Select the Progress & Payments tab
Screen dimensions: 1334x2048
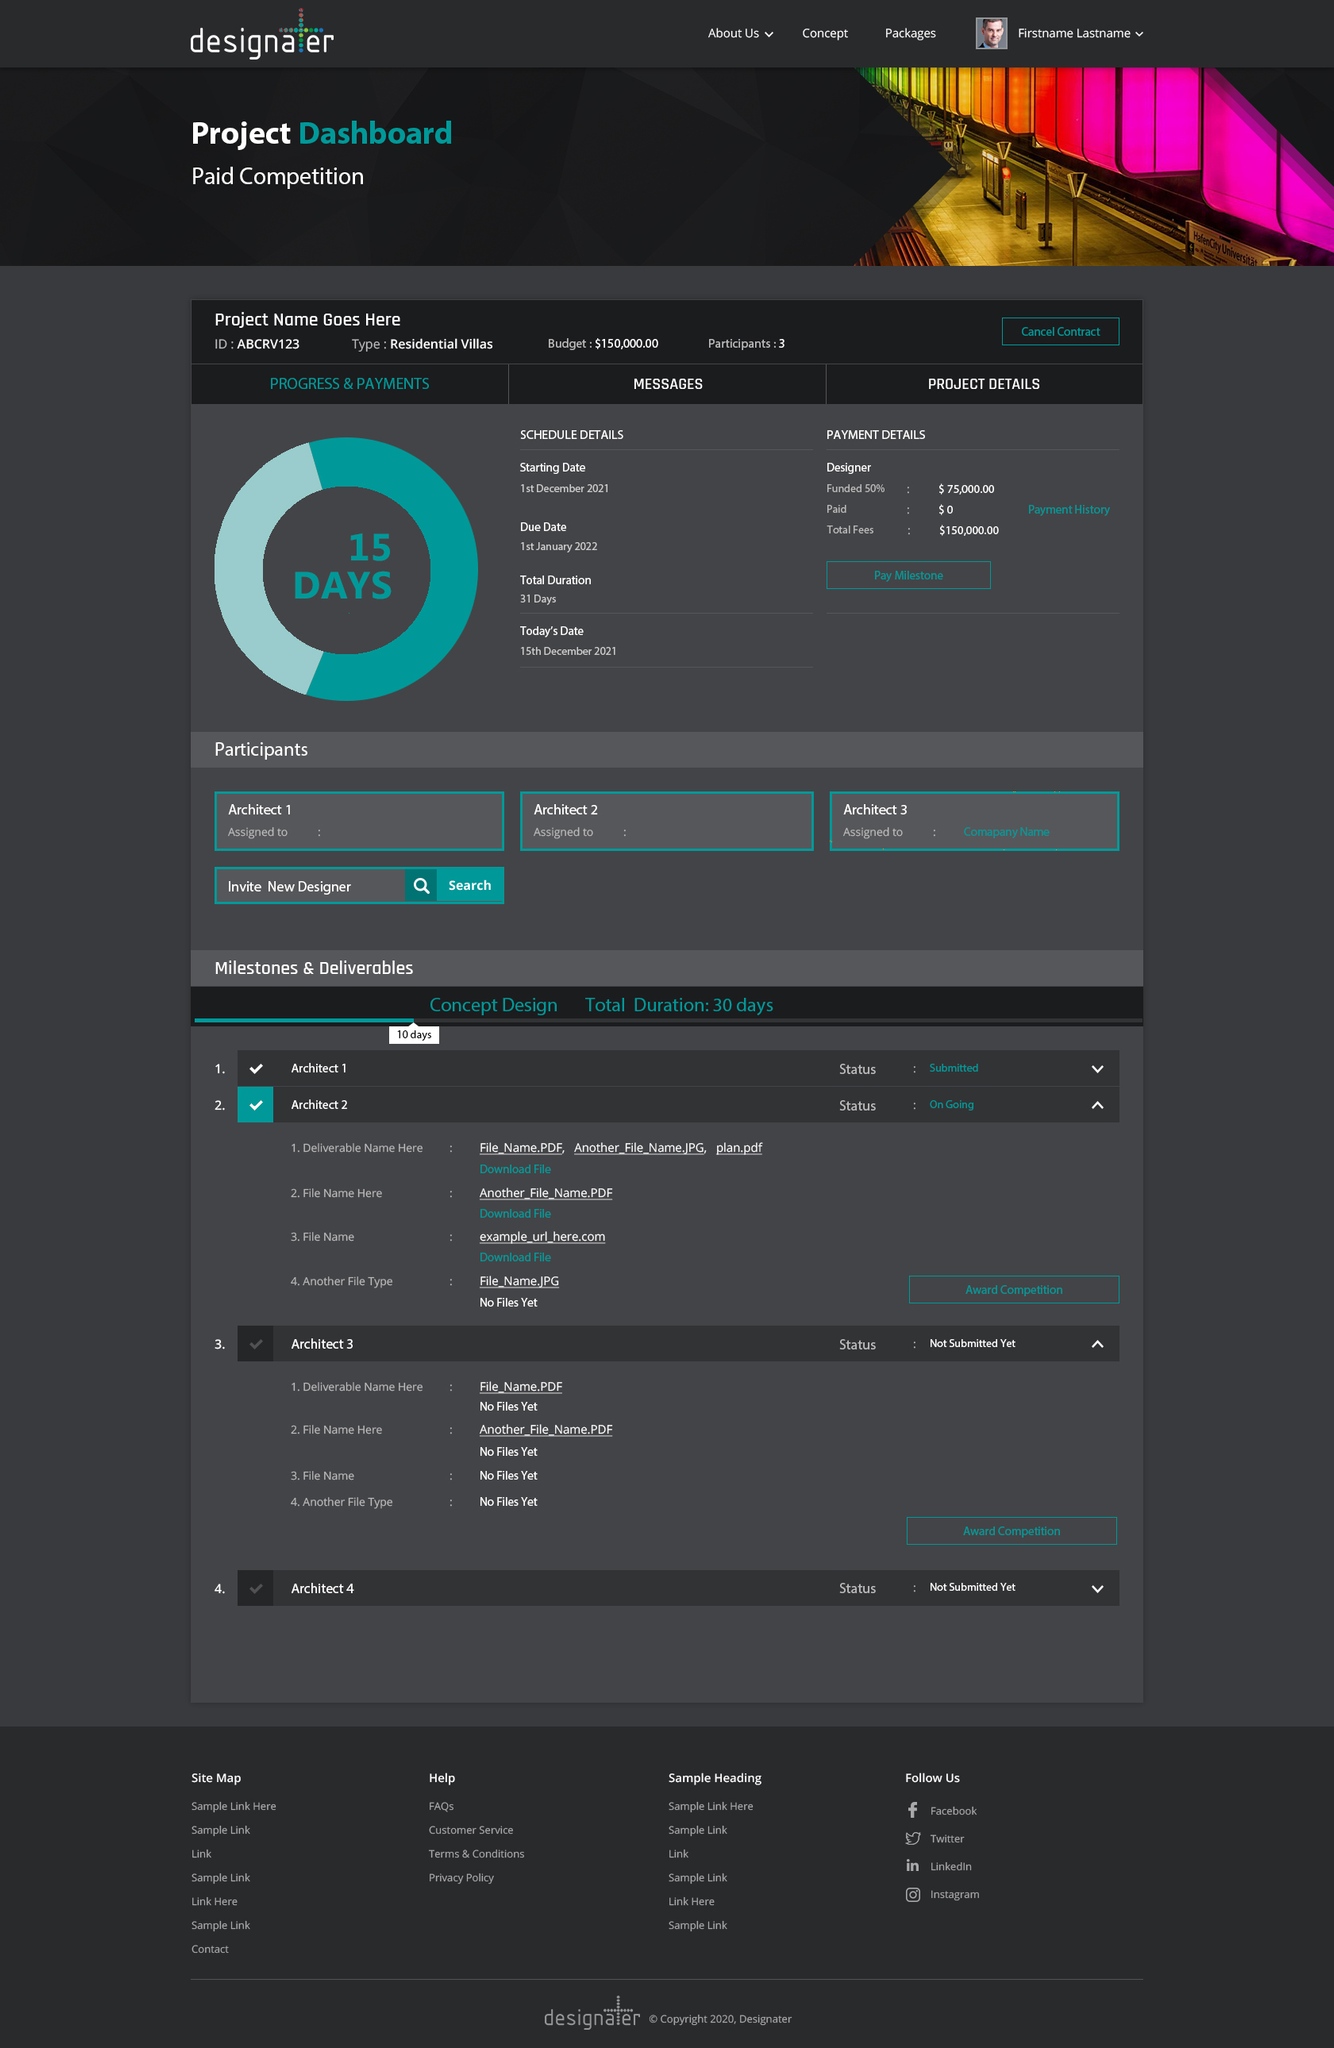click(349, 384)
